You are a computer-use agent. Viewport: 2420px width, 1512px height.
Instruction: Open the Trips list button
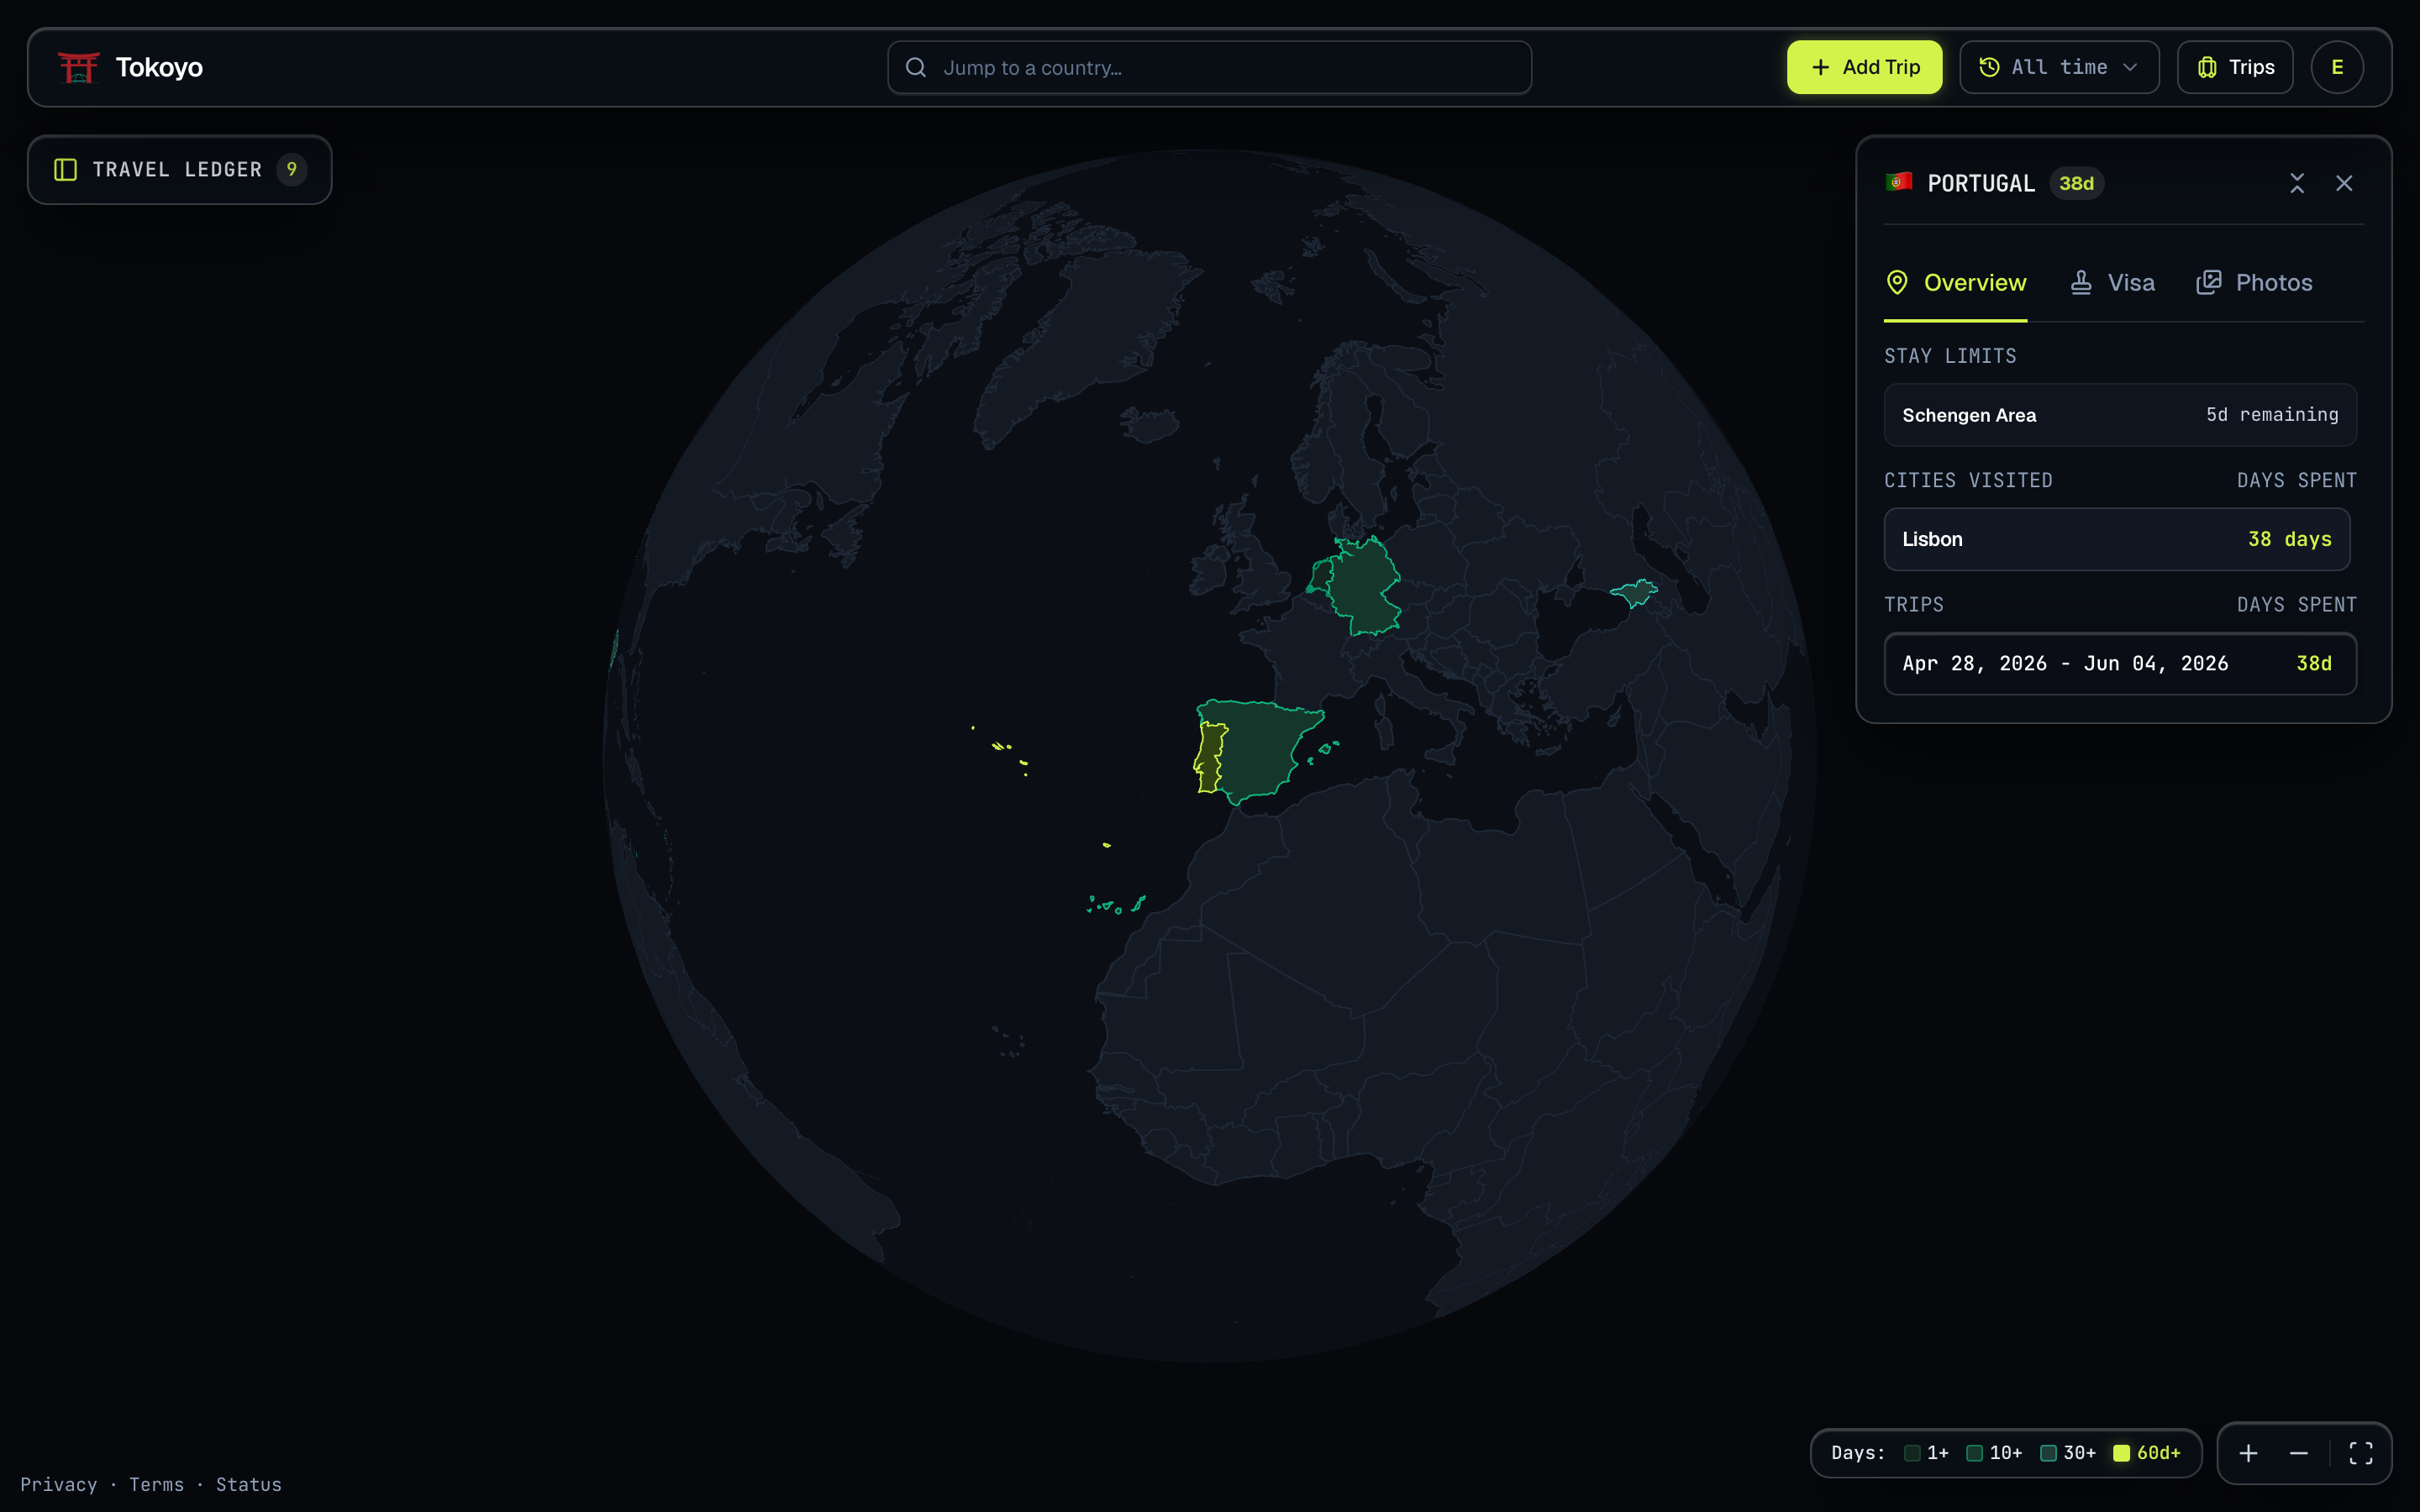point(2234,67)
